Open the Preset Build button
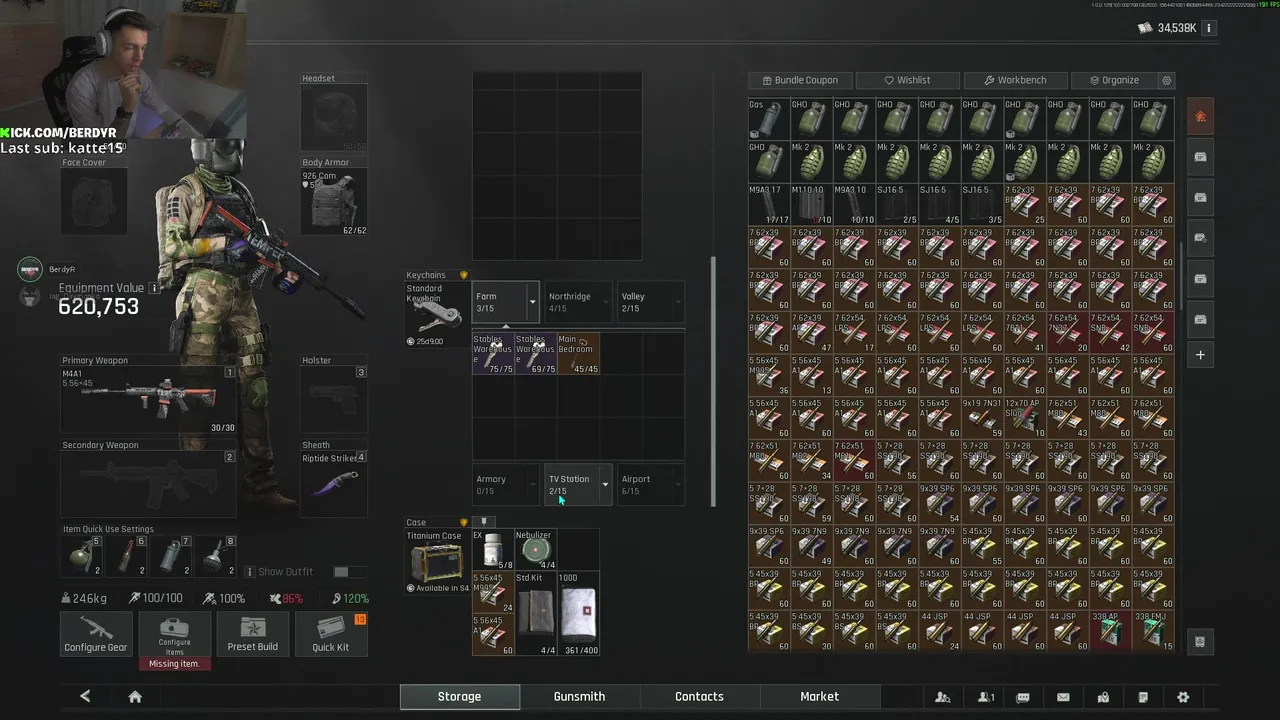Image resolution: width=1280 pixels, height=720 pixels. (253, 634)
